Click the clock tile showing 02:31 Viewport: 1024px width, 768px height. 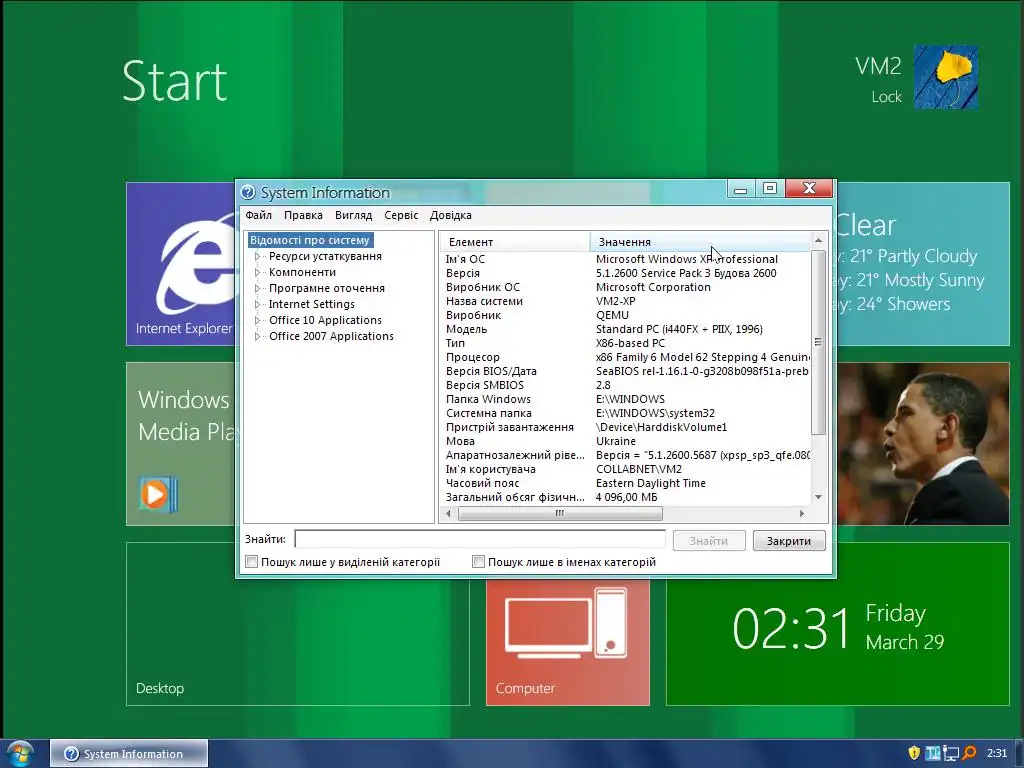pyautogui.click(x=838, y=624)
